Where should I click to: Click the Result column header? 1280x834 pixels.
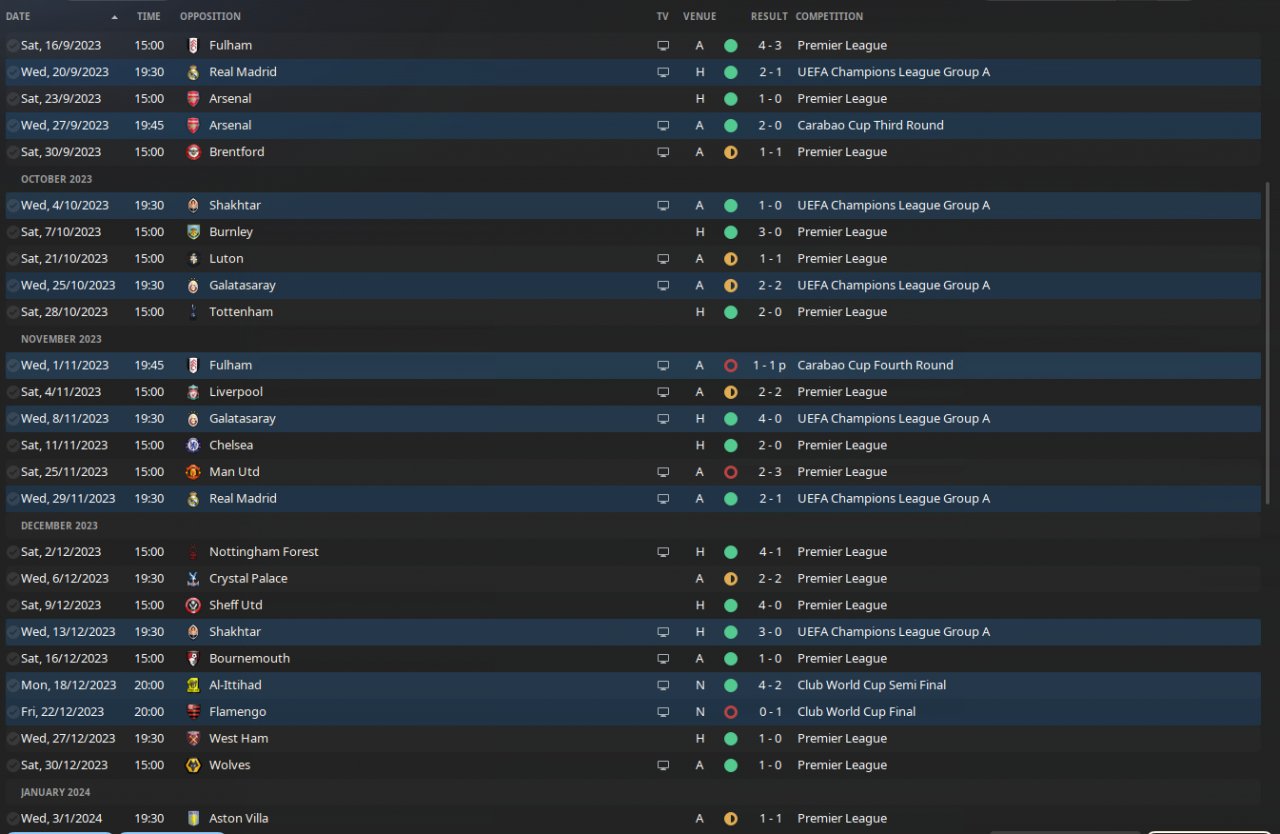click(x=769, y=16)
